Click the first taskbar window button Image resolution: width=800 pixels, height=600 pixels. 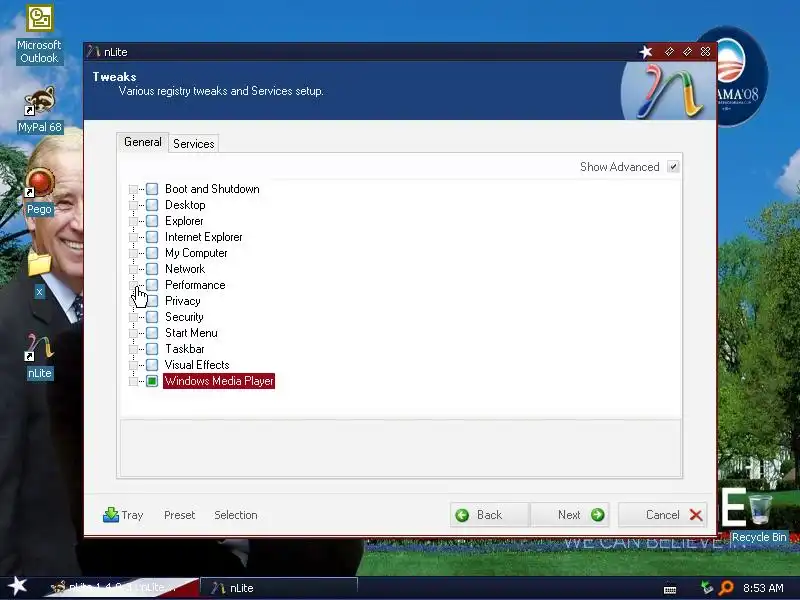point(120,588)
